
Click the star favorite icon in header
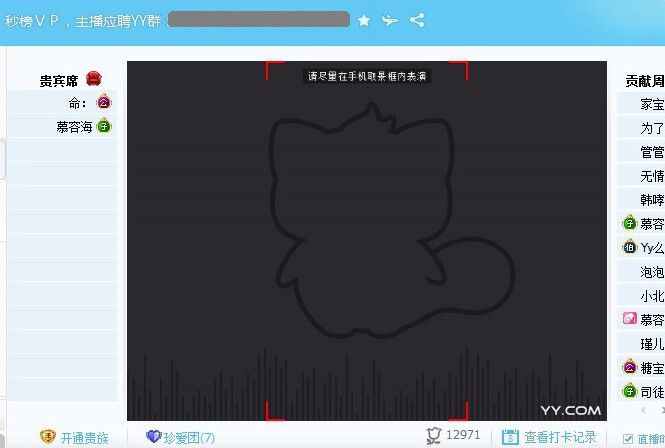coord(364,20)
